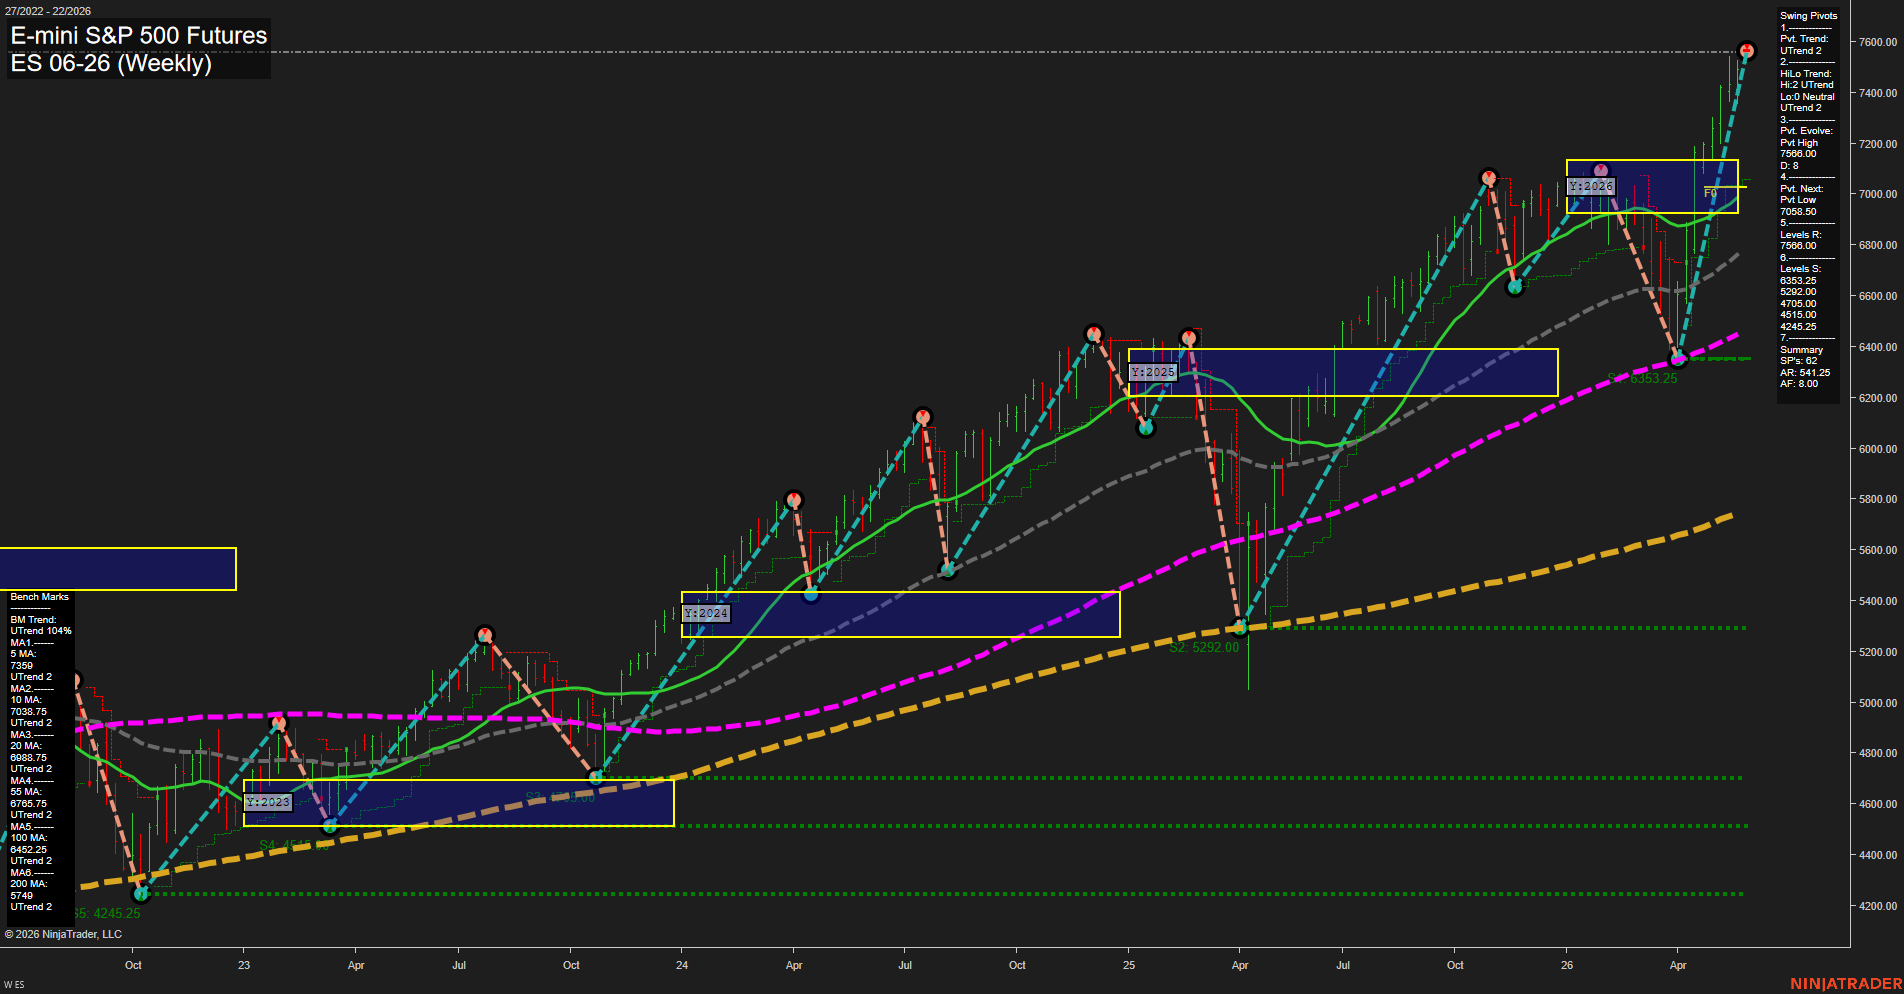The height and width of the screenshot is (994, 1904).
Task: Click the swing low pivot marker at S2 5292
Action: (1241, 628)
